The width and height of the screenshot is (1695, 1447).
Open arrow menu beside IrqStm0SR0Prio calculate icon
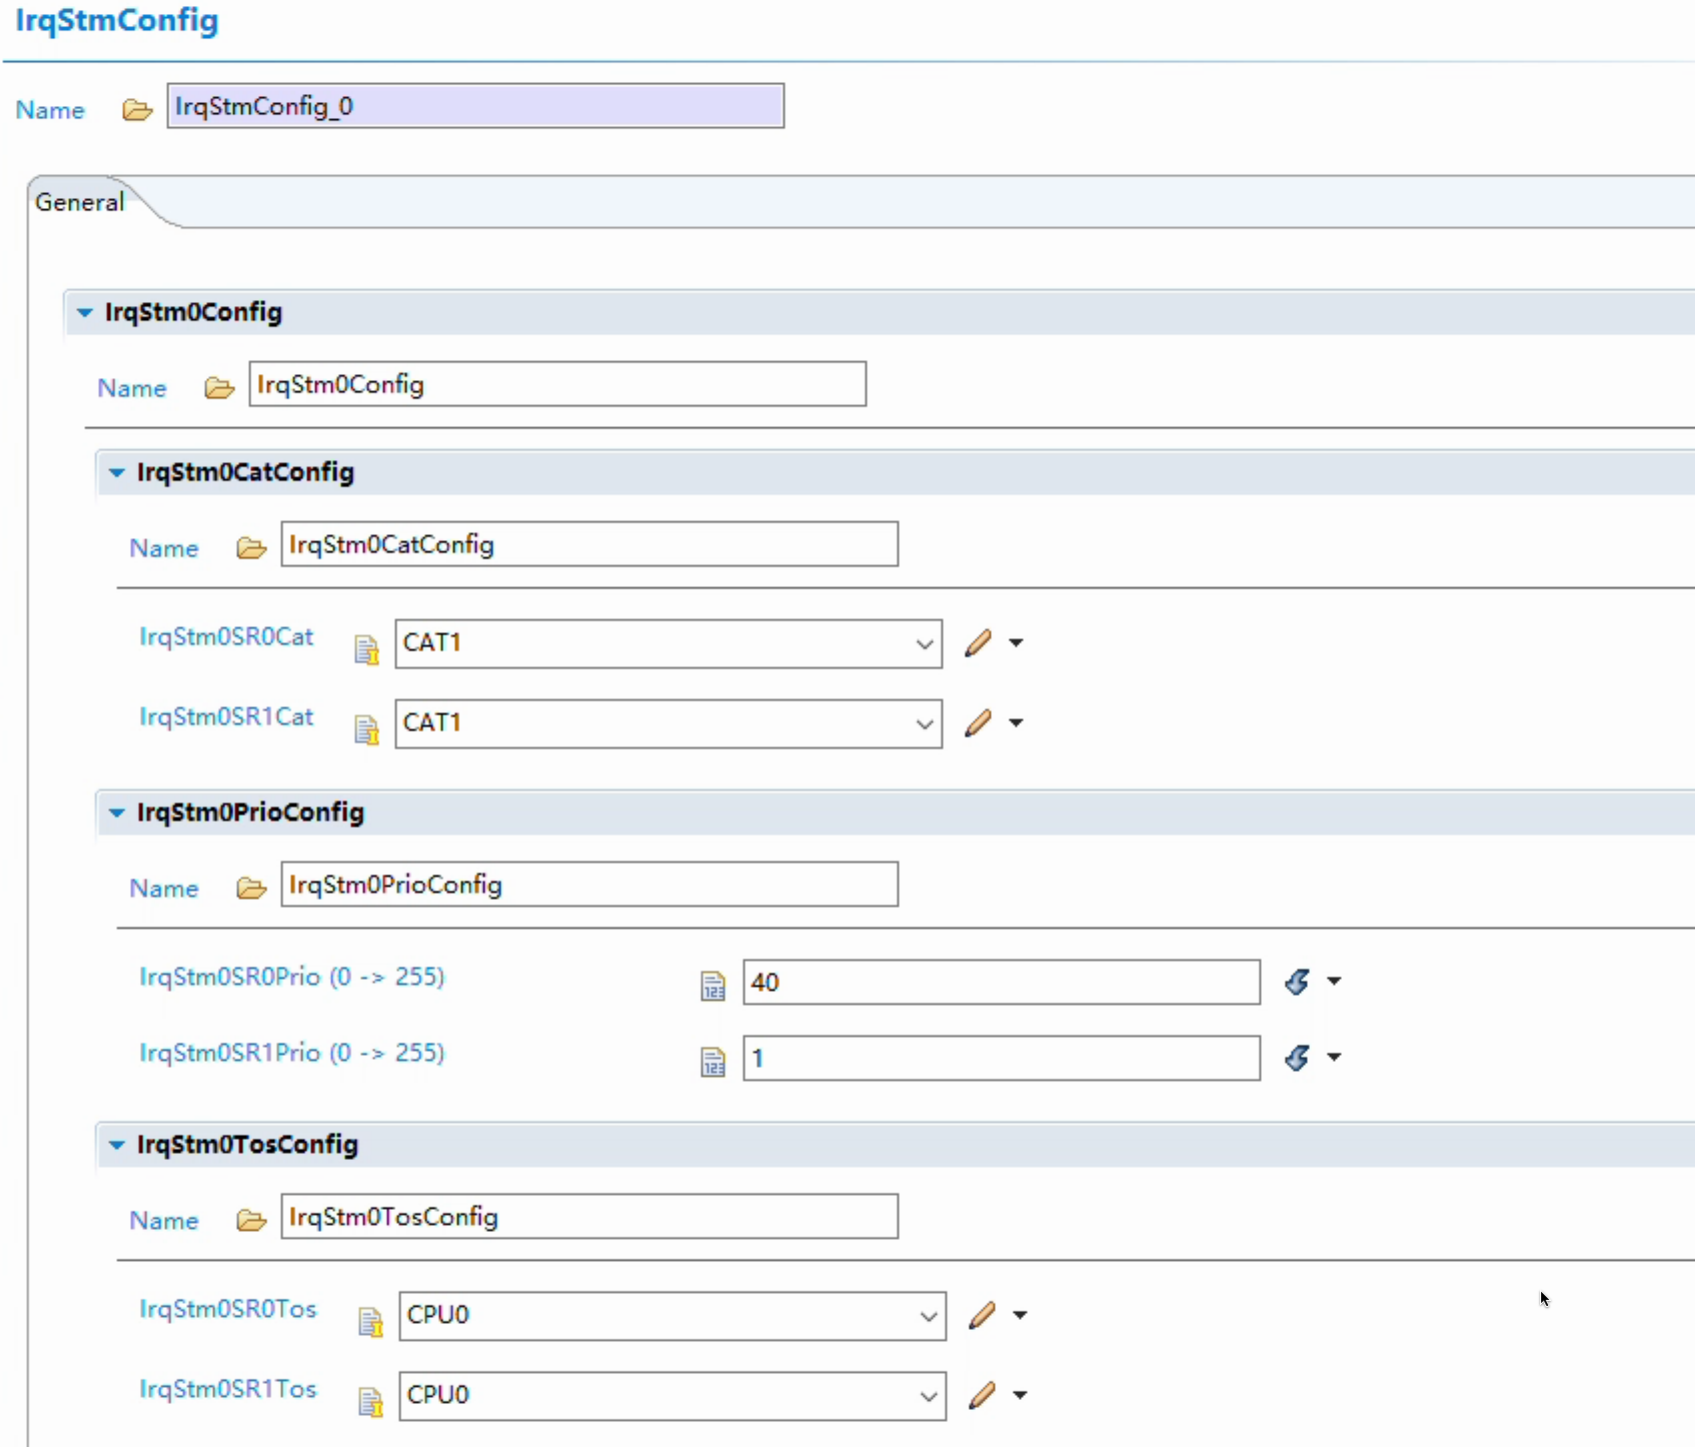coord(1334,981)
